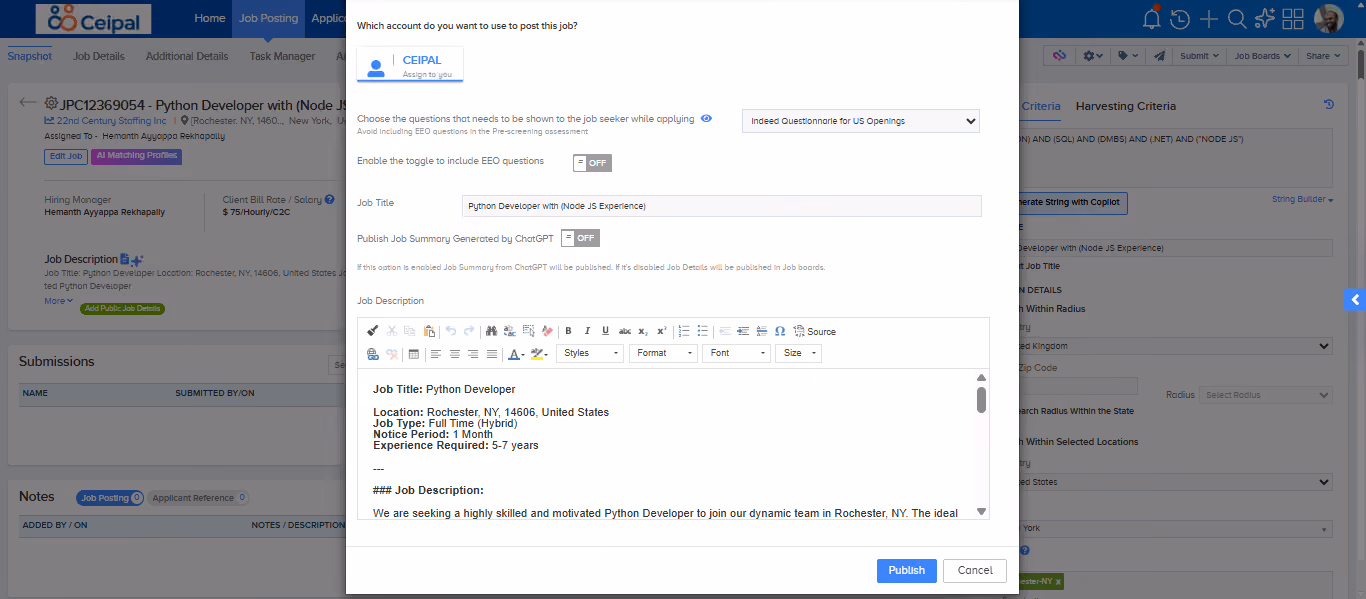This screenshot has height=599, width=1366.
Task: Open the Snapshot tab
Action: [x=30, y=56]
